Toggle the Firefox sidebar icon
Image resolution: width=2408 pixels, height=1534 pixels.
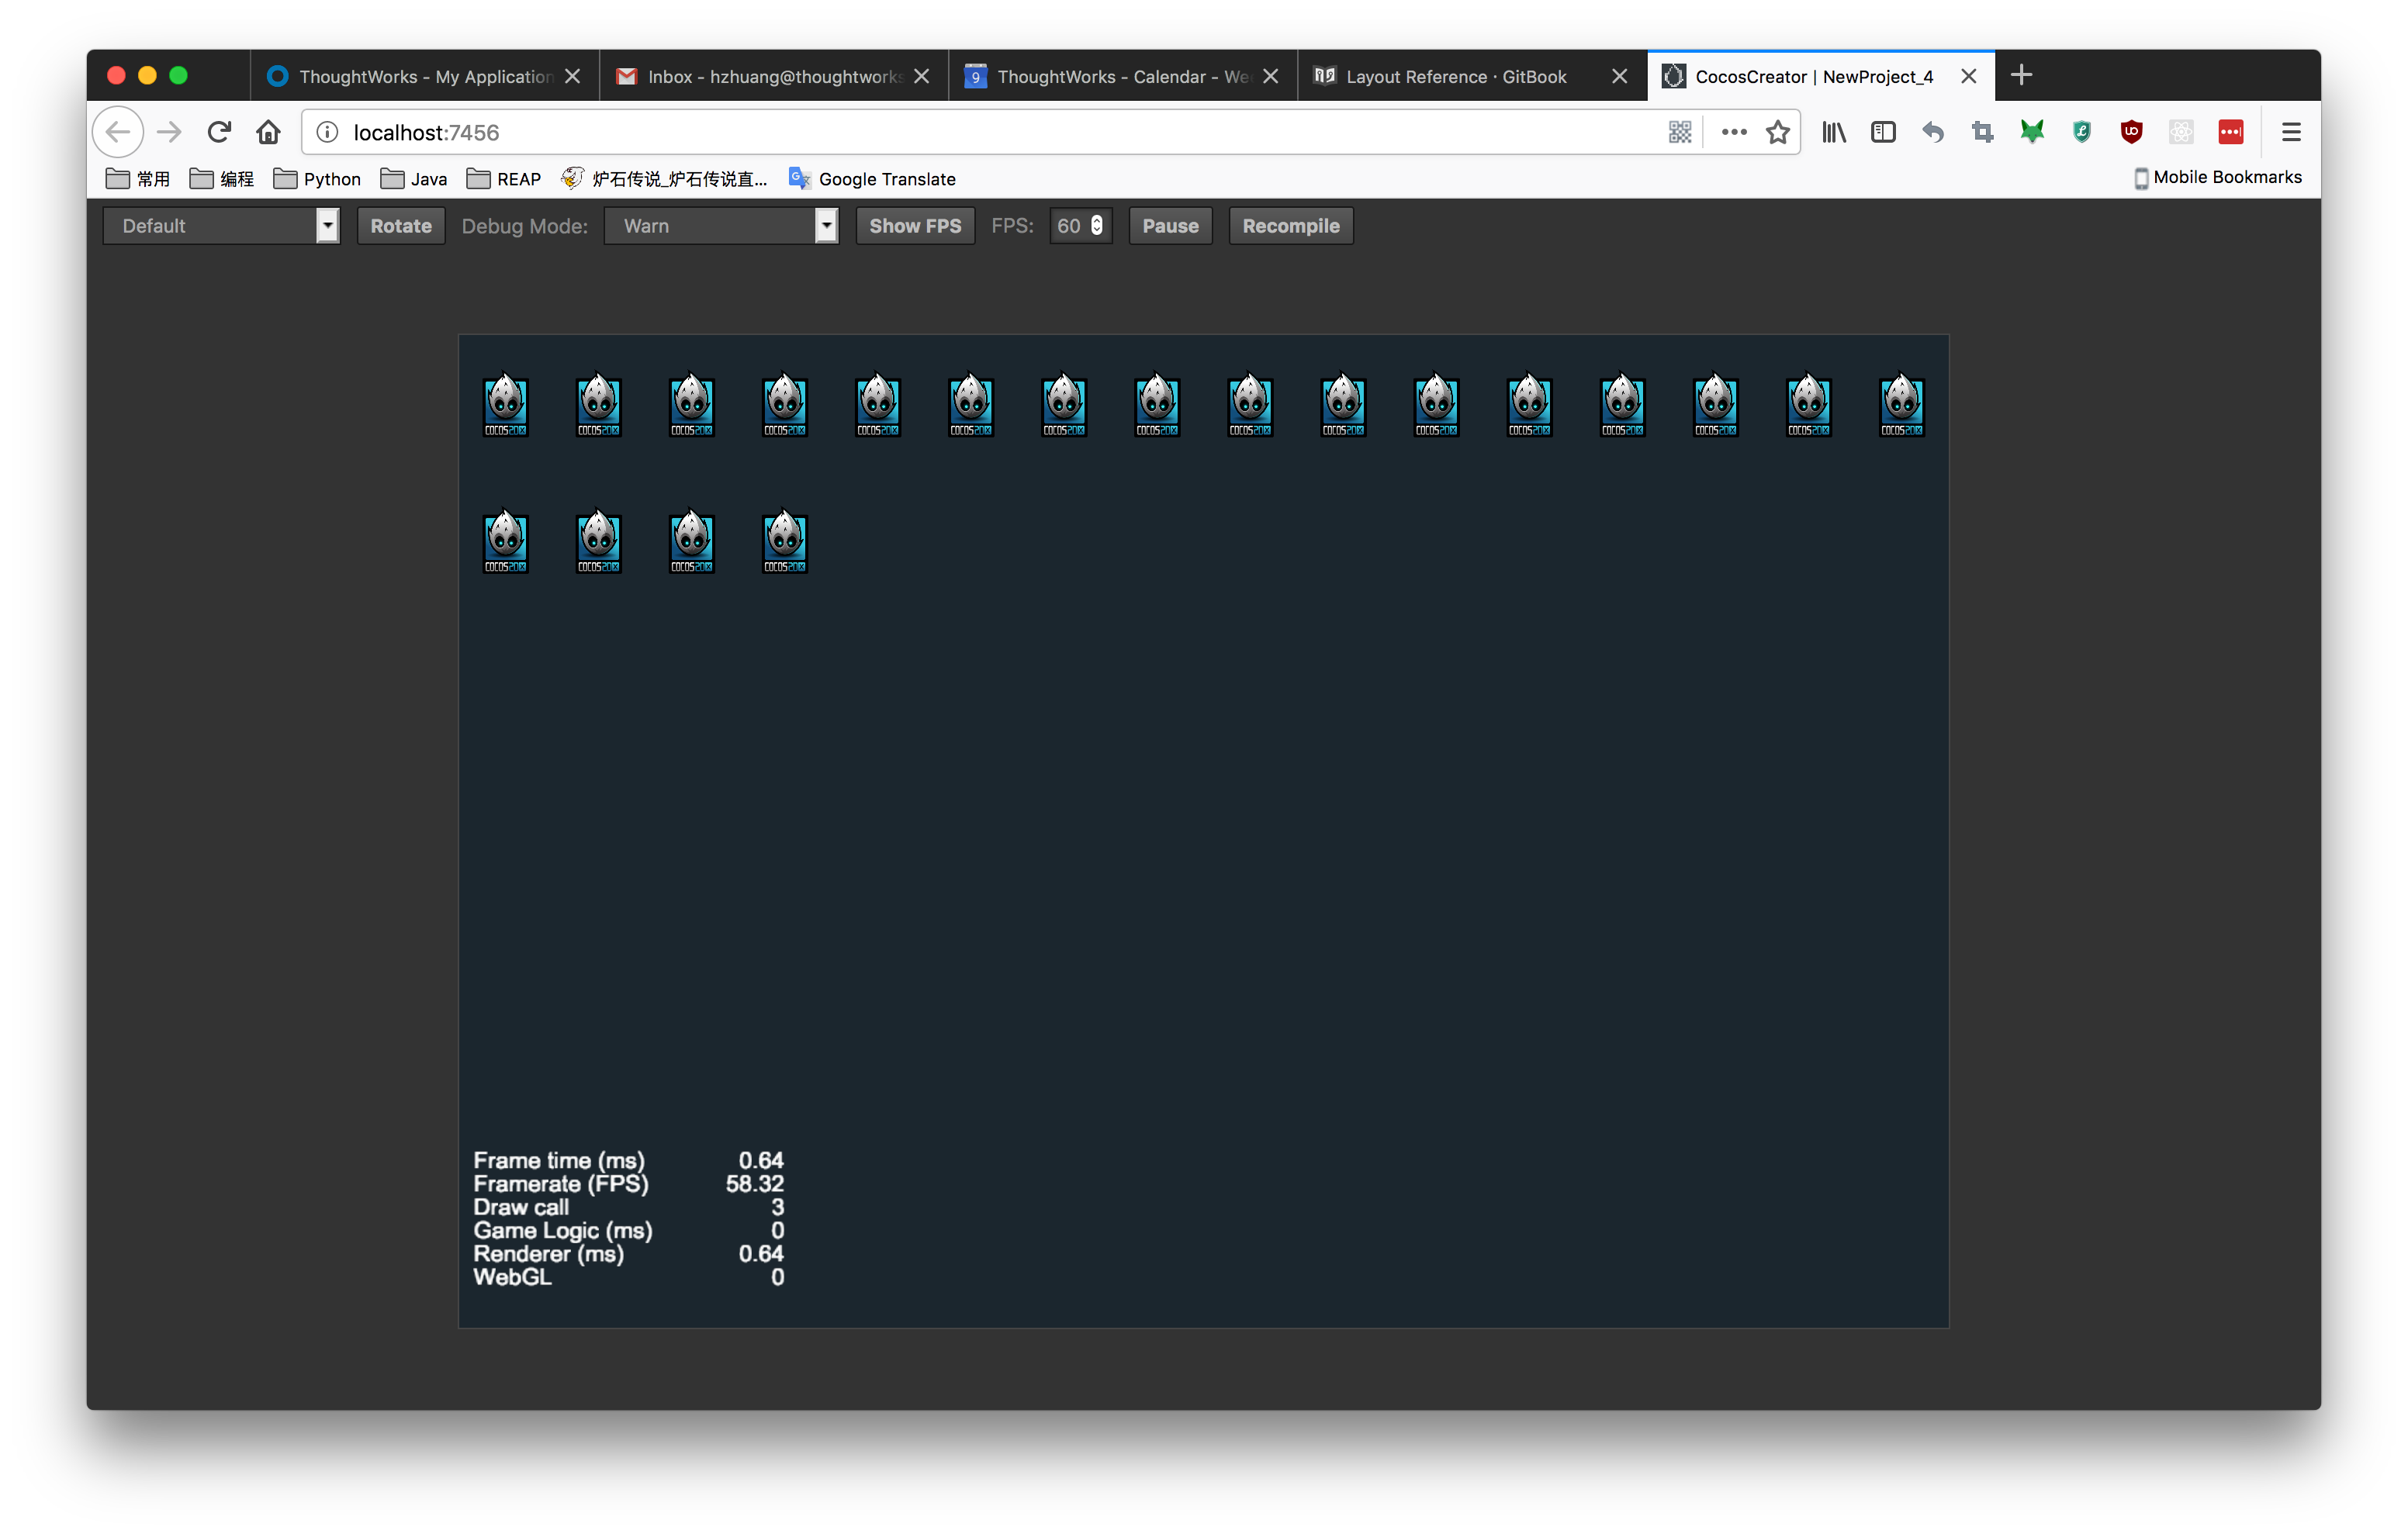[1883, 131]
